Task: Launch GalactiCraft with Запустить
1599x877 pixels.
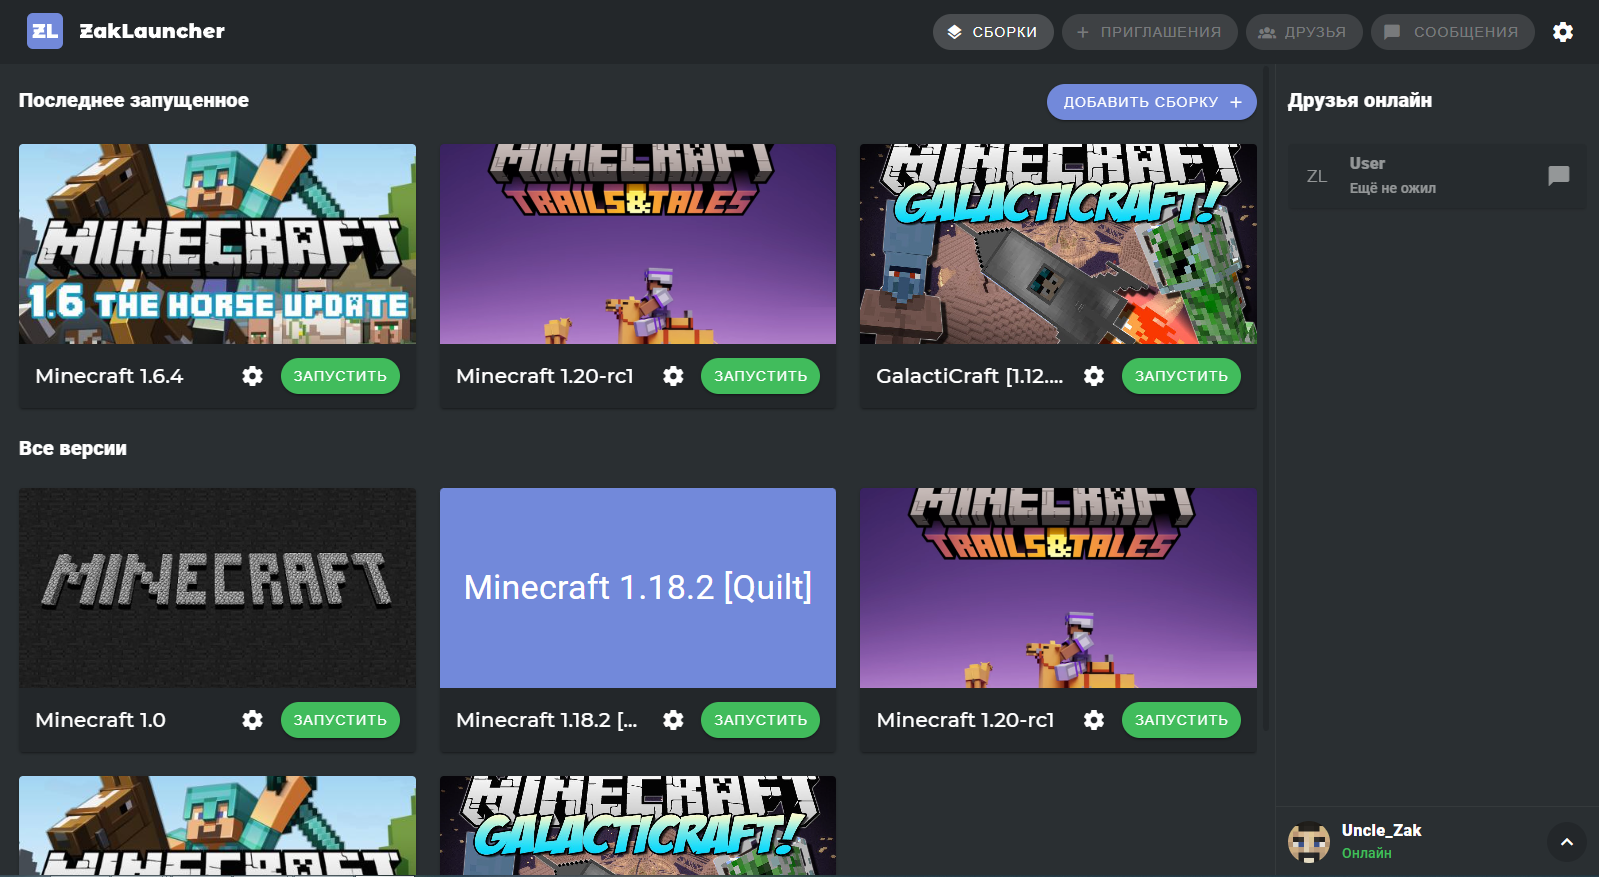Action: (x=1181, y=376)
